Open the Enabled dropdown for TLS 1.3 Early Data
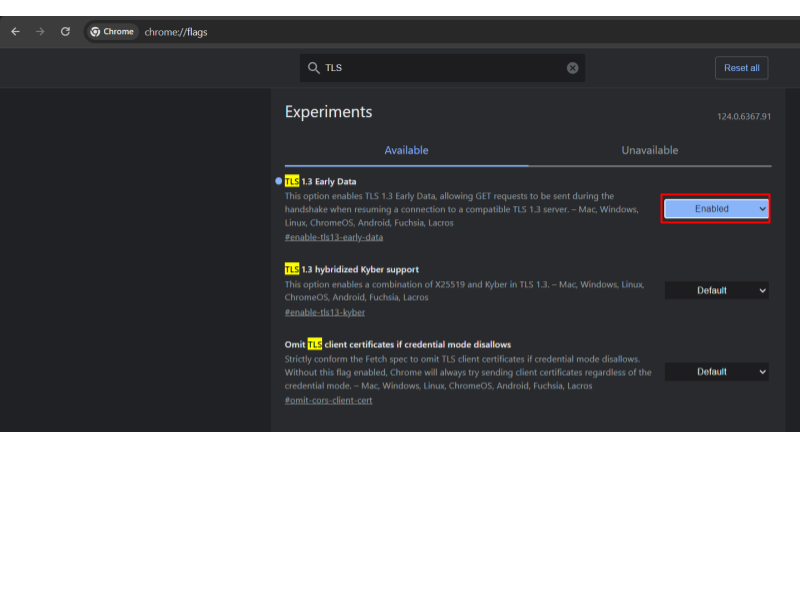Screen dimensions: 800x600 [x=716, y=208]
